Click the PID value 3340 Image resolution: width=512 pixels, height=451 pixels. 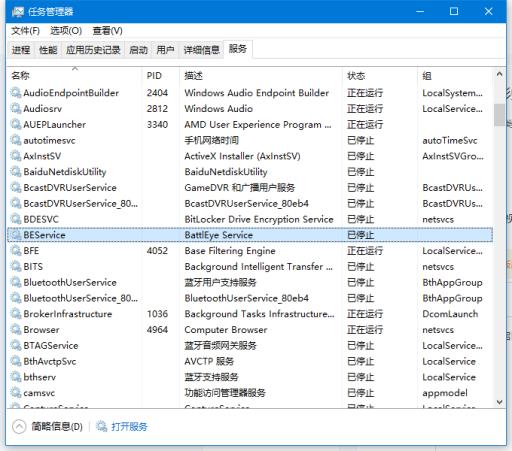coord(157,124)
